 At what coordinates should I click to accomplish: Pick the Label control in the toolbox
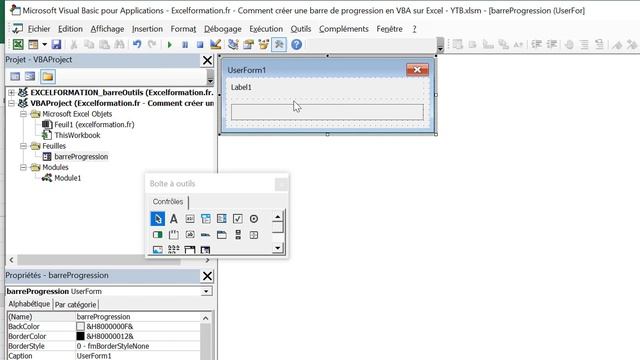click(173, 219)
